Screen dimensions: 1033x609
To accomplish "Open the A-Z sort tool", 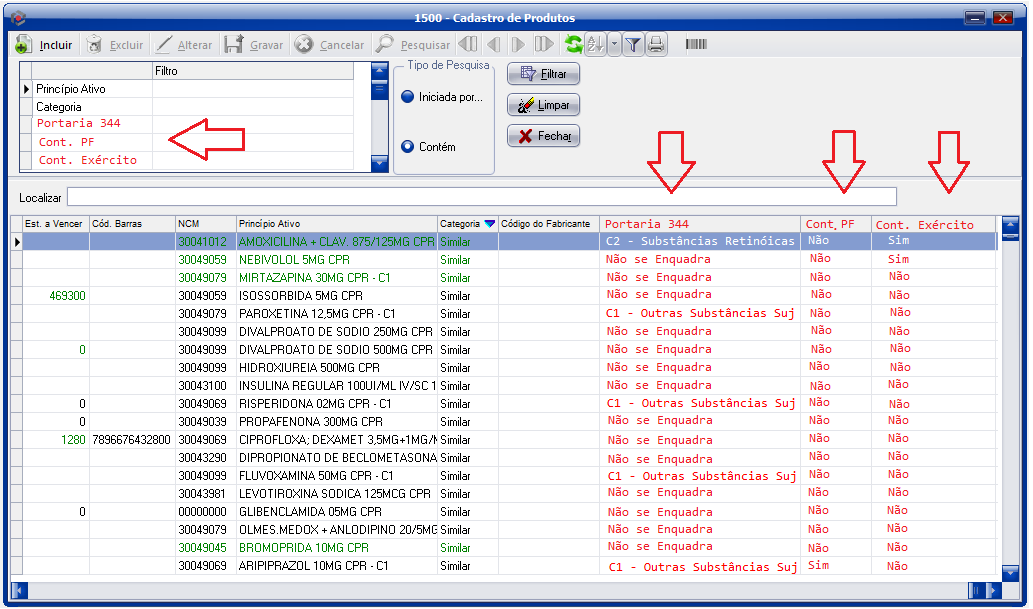I will (x=595, y=45).
